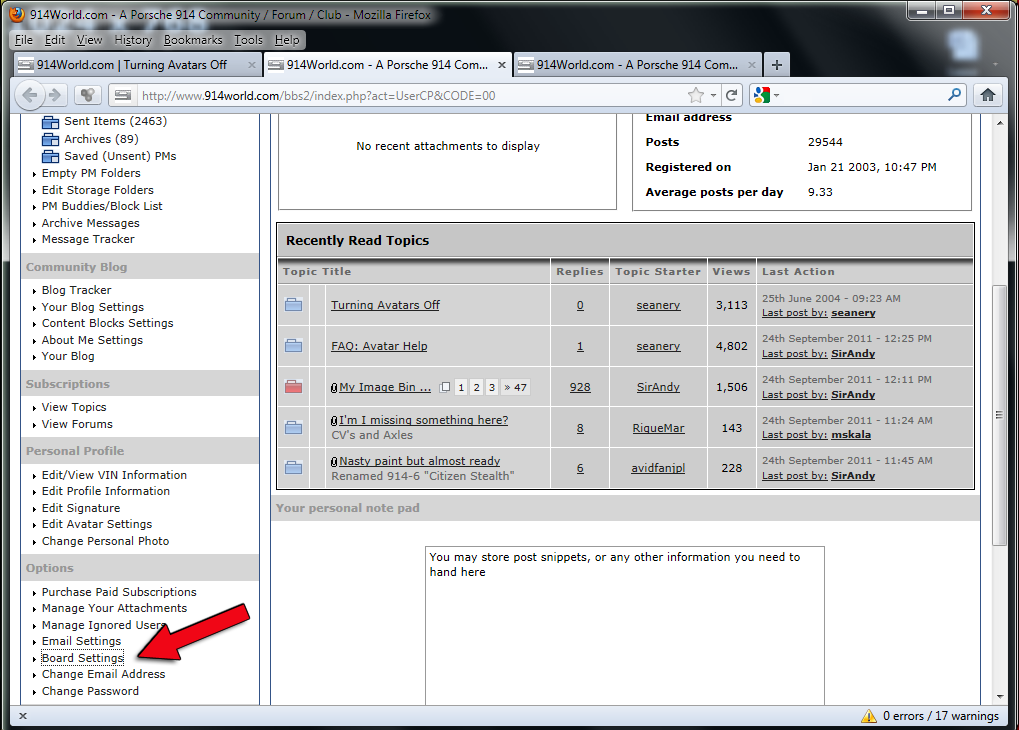Image resolution: width=1019 pixels, height=730 pixels.
Task: Click the topic icon for Turning Avatars Off
Action: (294, 304)
